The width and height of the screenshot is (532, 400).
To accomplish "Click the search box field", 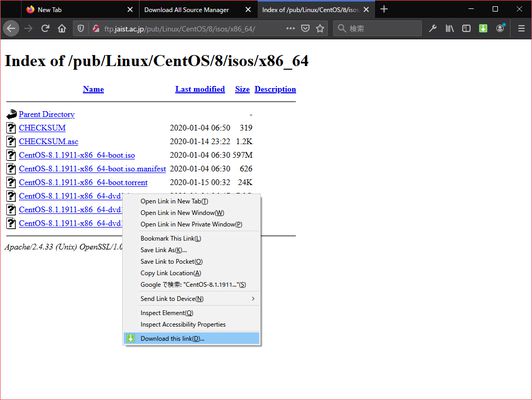I will [x=378, y=28].
